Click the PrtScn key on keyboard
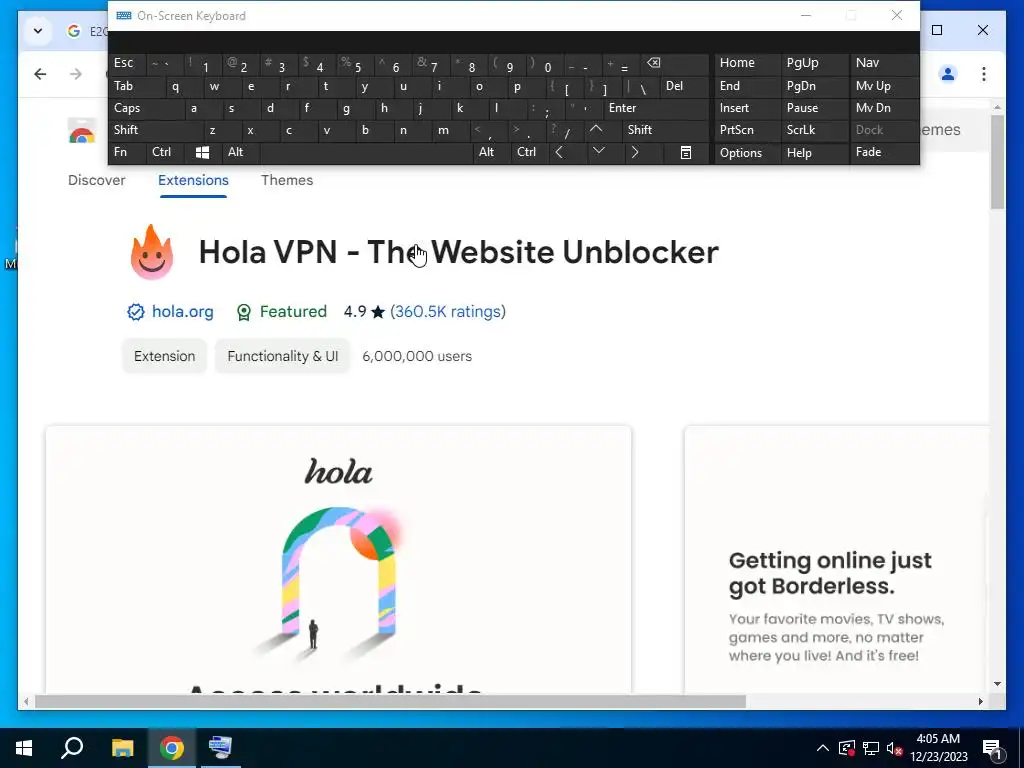This screenshot has width=1024, height=768. coord(746,130)
